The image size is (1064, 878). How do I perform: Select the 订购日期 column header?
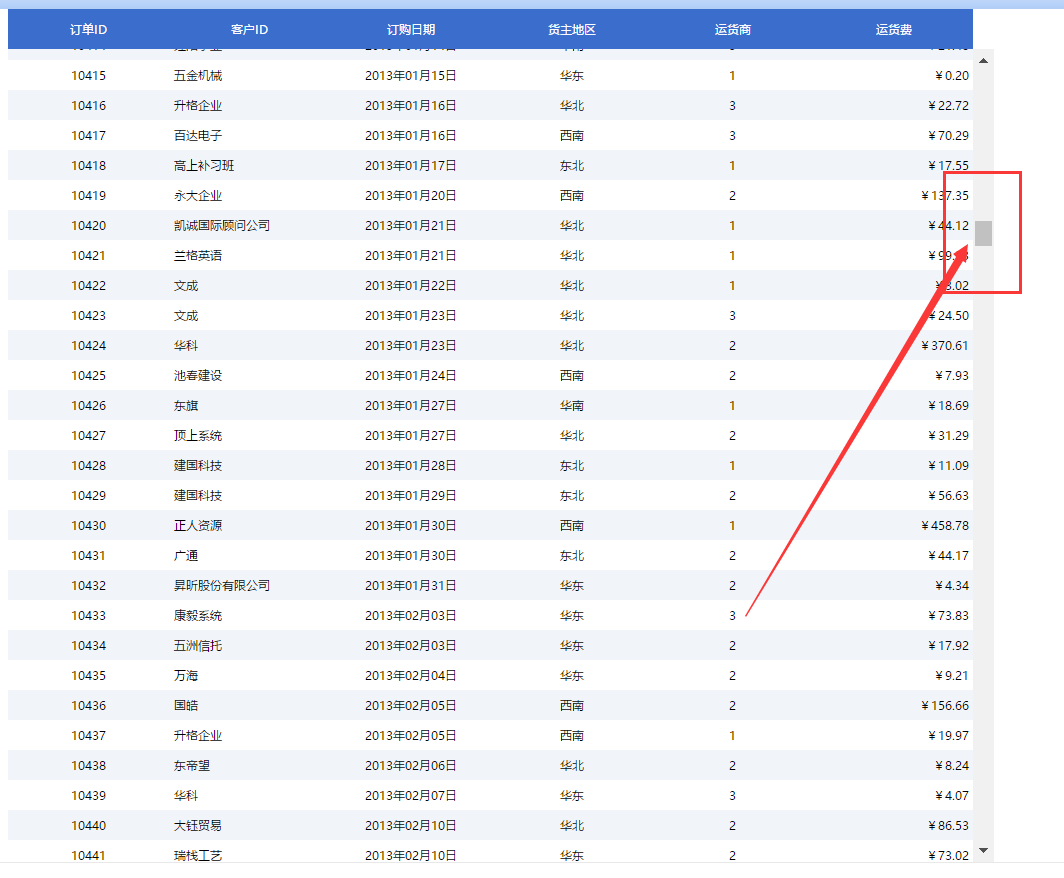(x=411, y=30)
